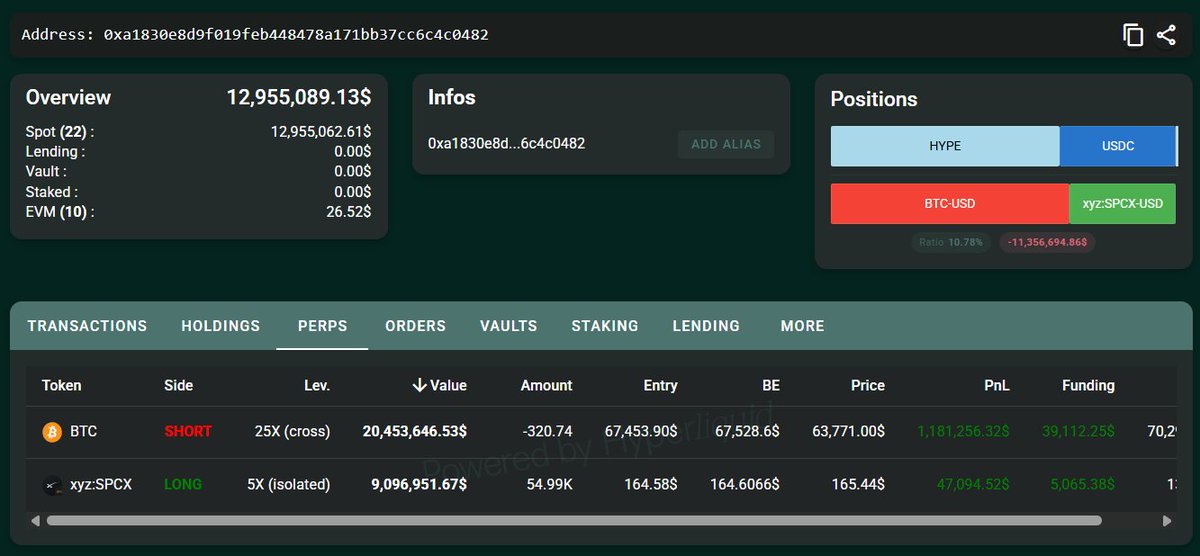This screenshot has width=1200, height=556.
Task: Switch to the LENDING tab
Action: (x=706, y=326)
